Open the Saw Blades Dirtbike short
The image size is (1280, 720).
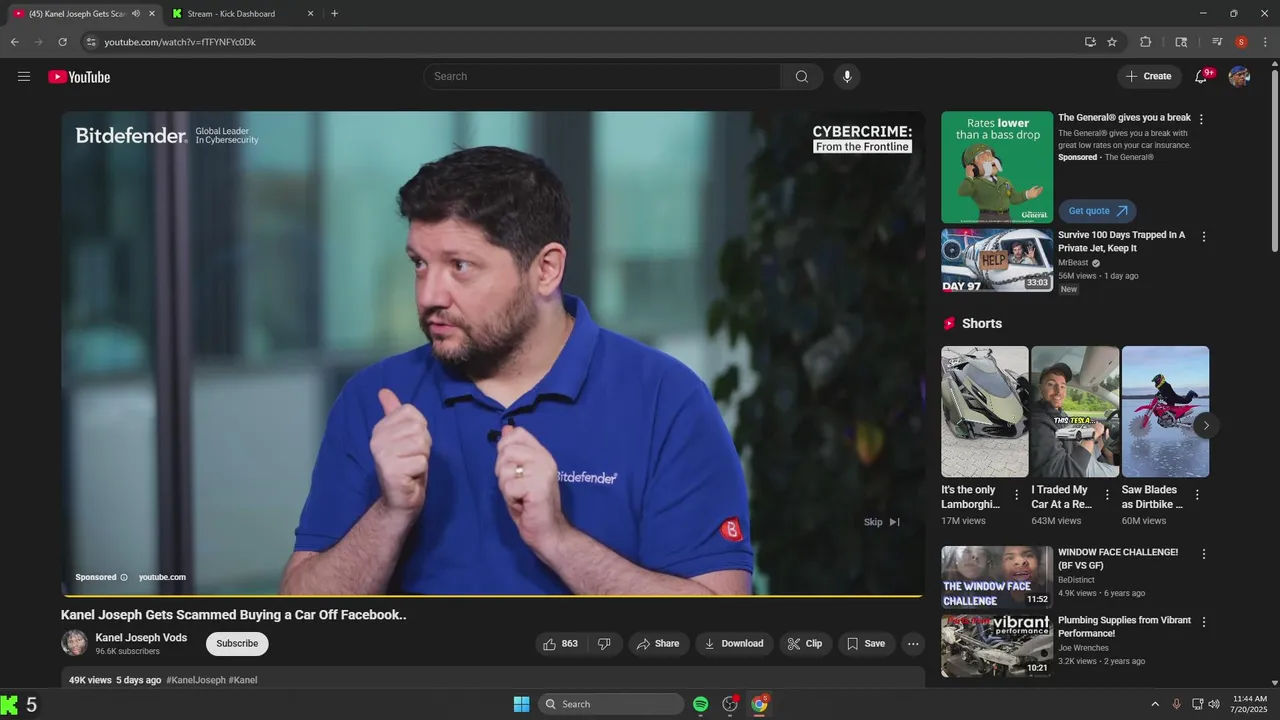tap(1165, 412)
